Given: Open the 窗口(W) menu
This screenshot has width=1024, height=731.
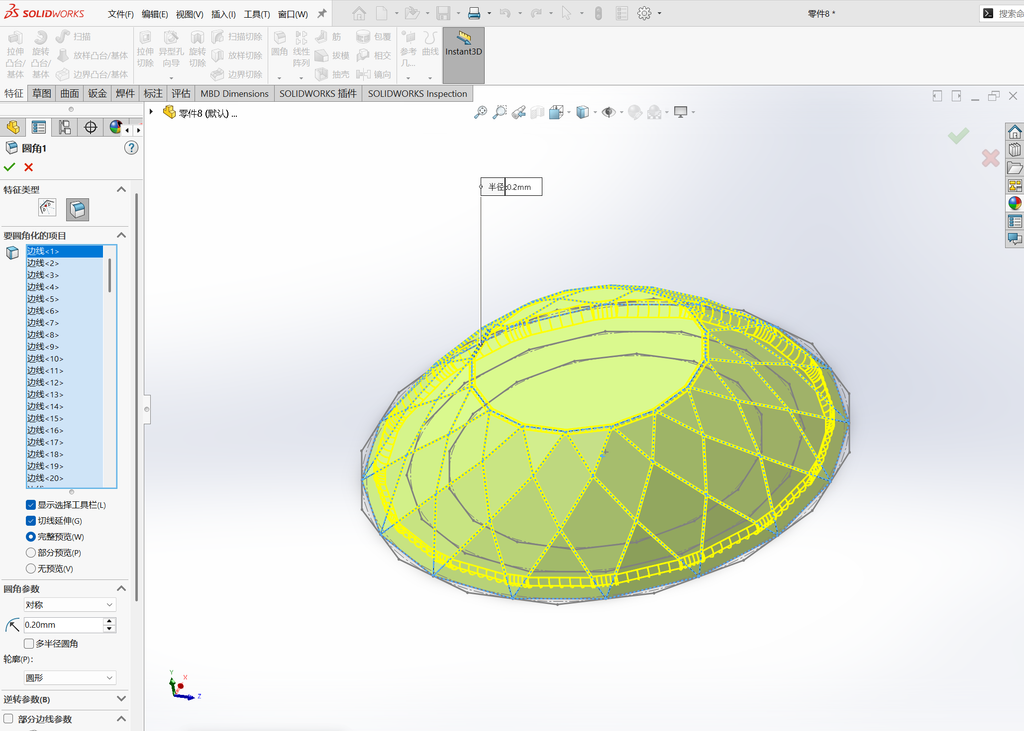Looking at the screenshot, I should pos(293,14).
